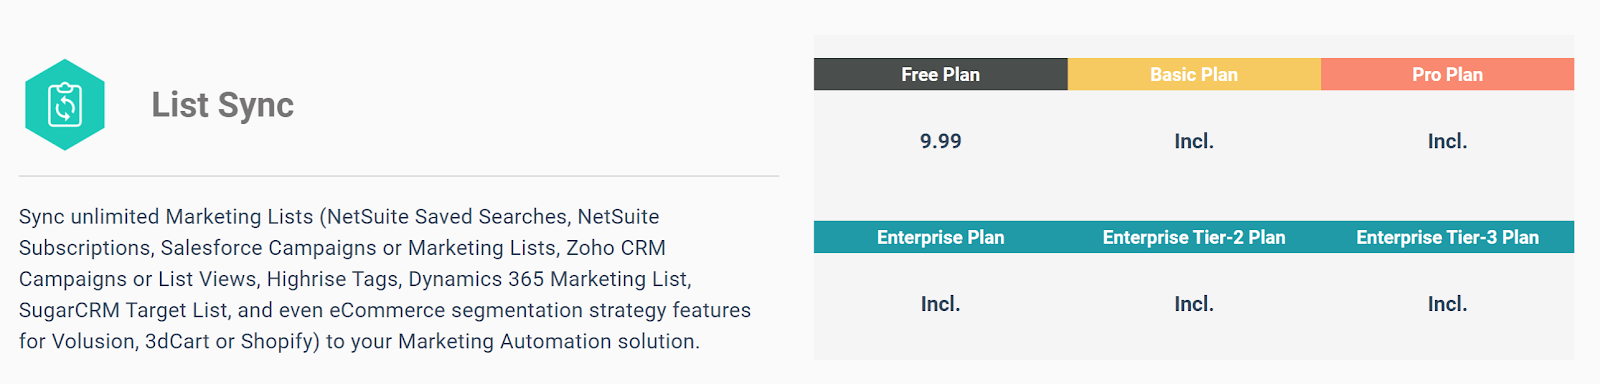Screen dimensions: 1600x384
Task: Click the Free Plan header
Action: point(940,74)
